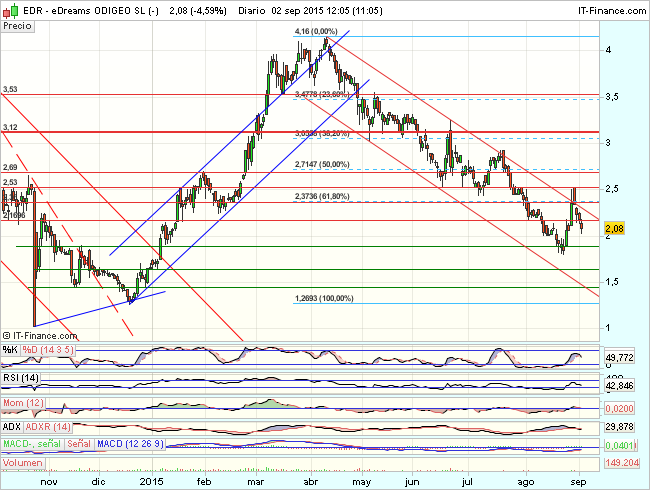Click the 149.204 volume value box
650x490 pixels.
tap(623, 463)
